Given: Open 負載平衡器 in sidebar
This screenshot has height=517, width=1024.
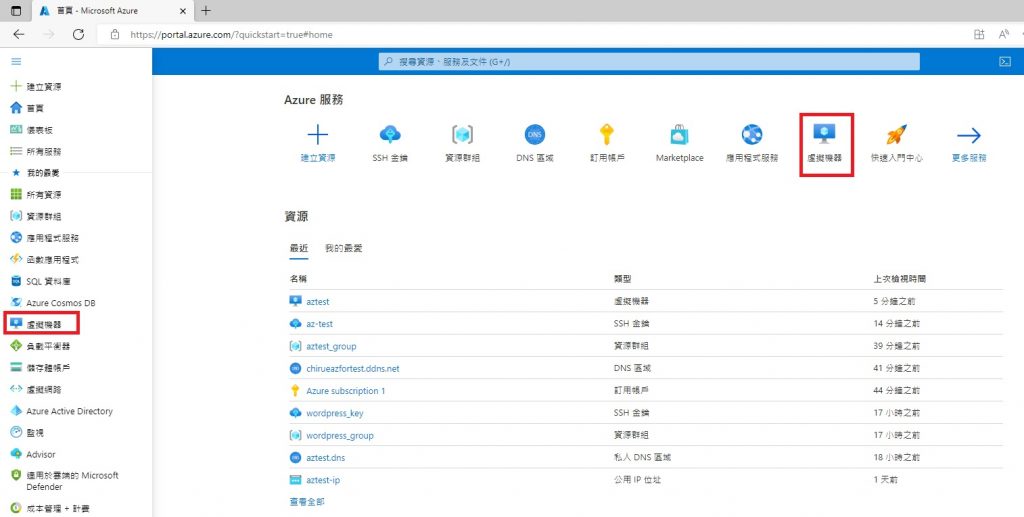Looking at the screenshot, I should pos(48,346).
